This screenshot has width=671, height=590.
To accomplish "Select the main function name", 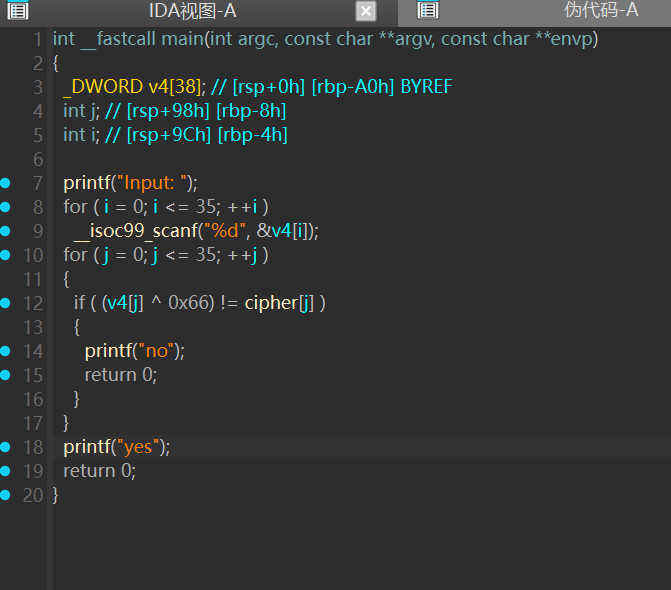I will (183, 39).
